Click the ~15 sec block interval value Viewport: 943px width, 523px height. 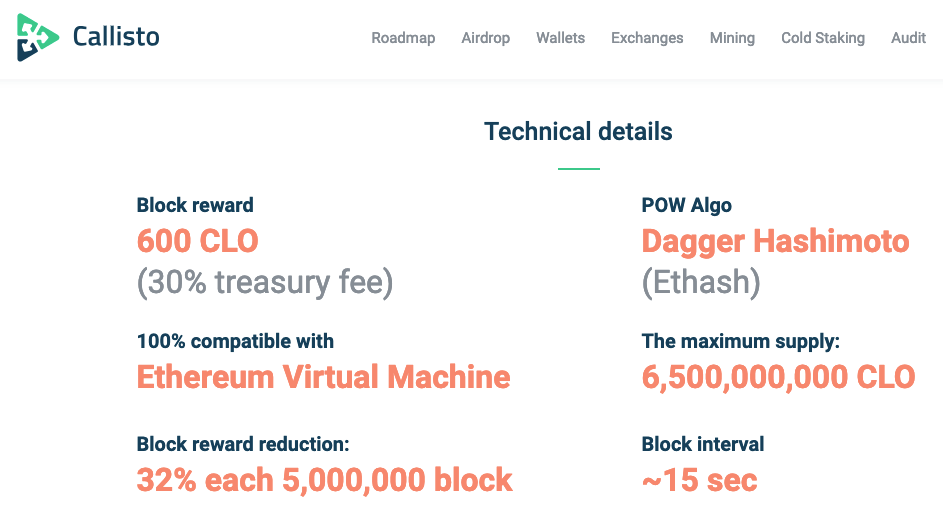(699, 480)
